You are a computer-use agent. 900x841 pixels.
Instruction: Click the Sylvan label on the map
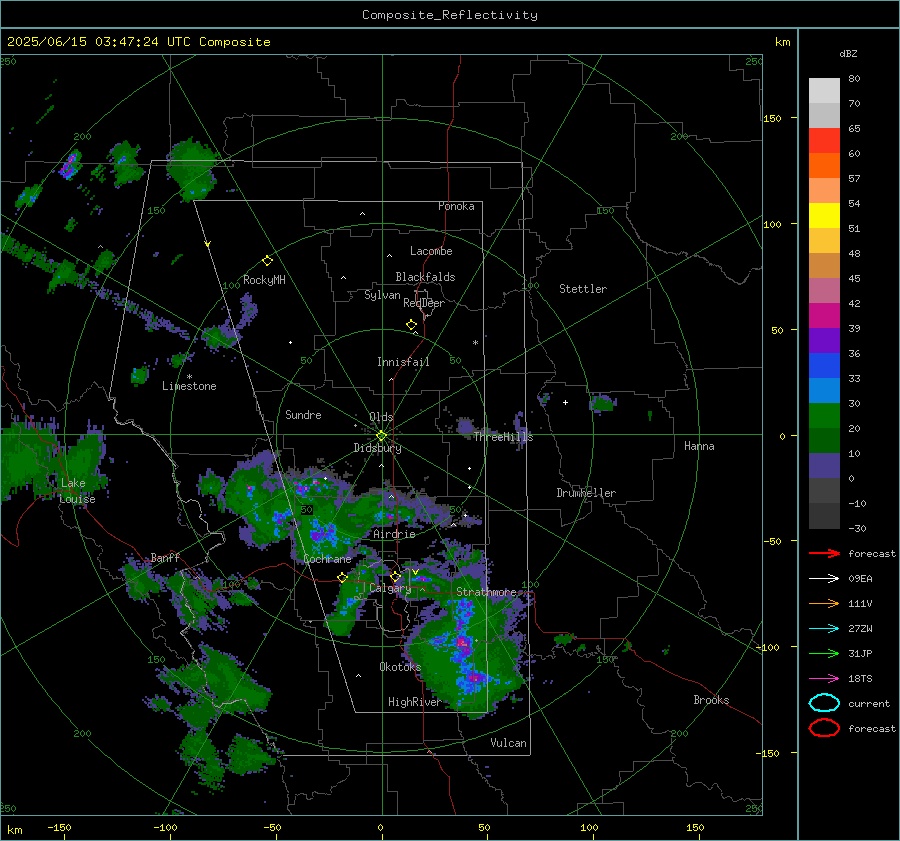coord(382,295)
